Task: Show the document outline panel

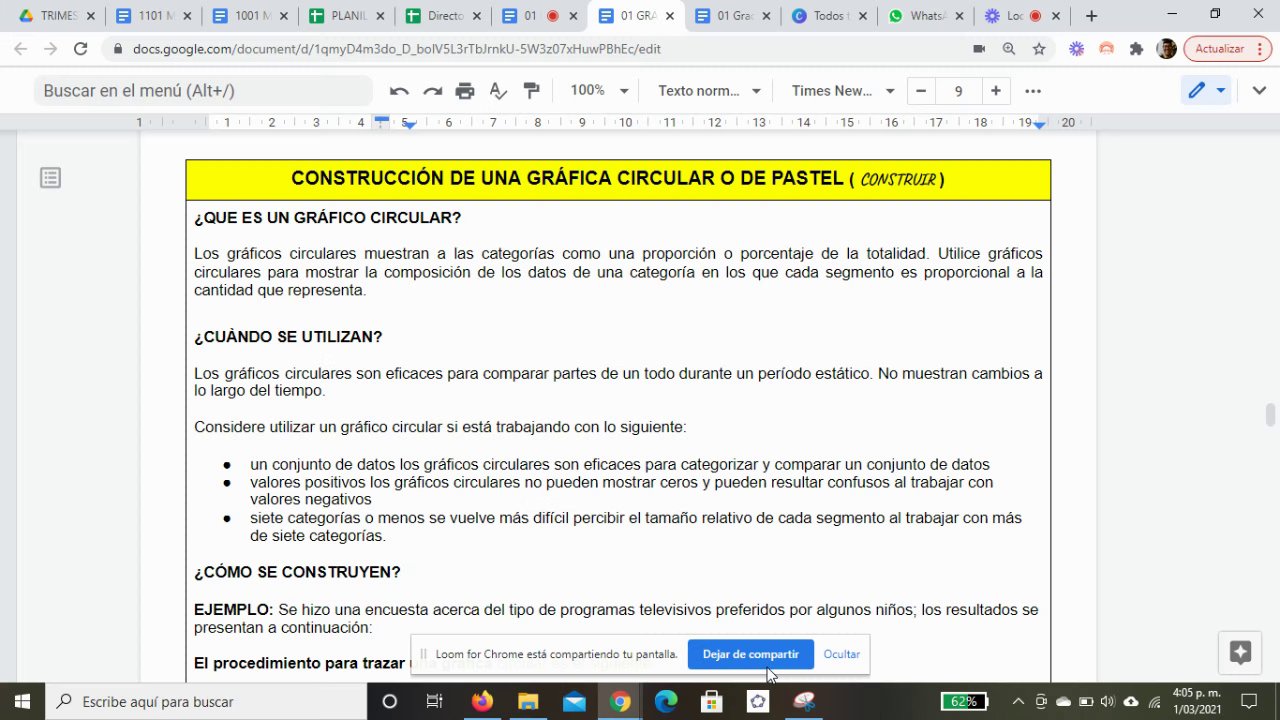Action: click(x=50, y=178)
